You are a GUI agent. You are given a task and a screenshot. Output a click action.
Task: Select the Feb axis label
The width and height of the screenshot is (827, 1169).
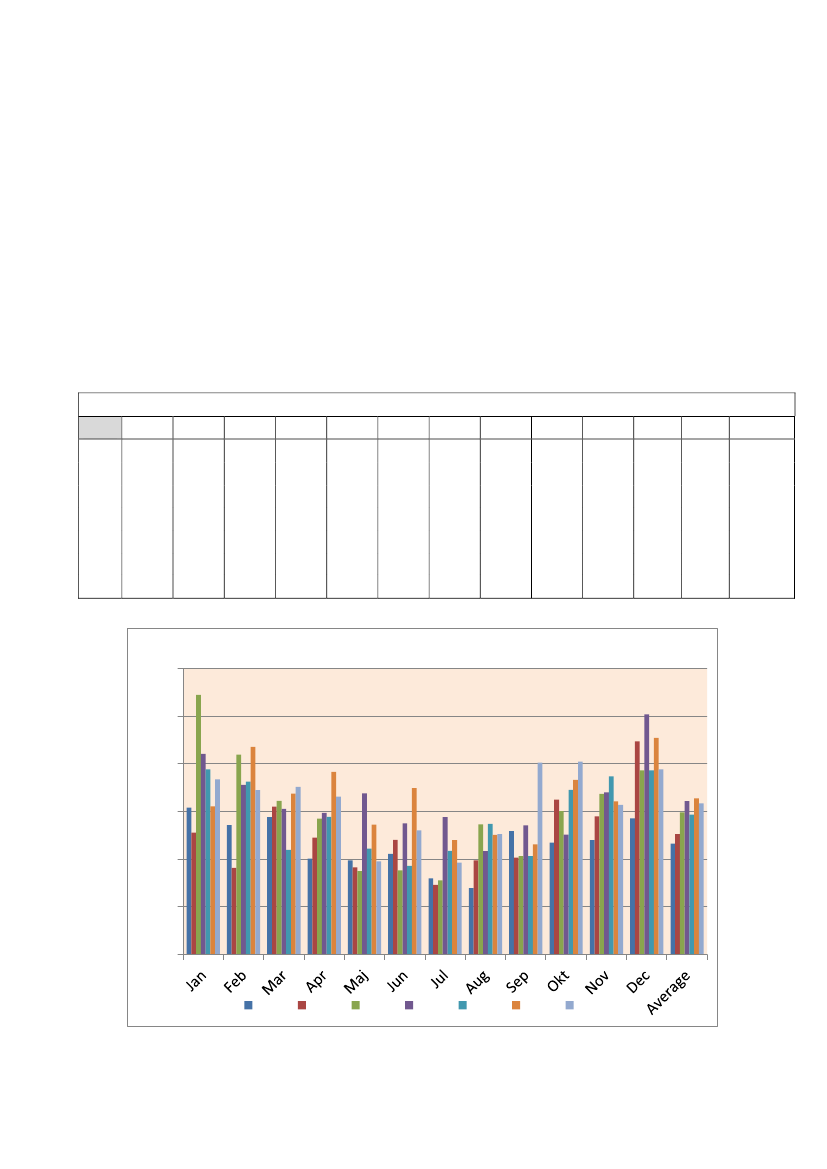235,982
